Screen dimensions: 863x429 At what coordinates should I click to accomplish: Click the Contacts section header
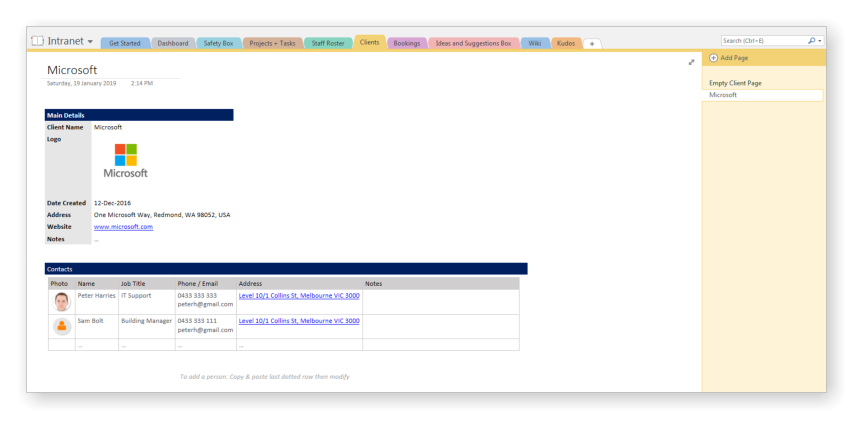[x=286, y=269]
